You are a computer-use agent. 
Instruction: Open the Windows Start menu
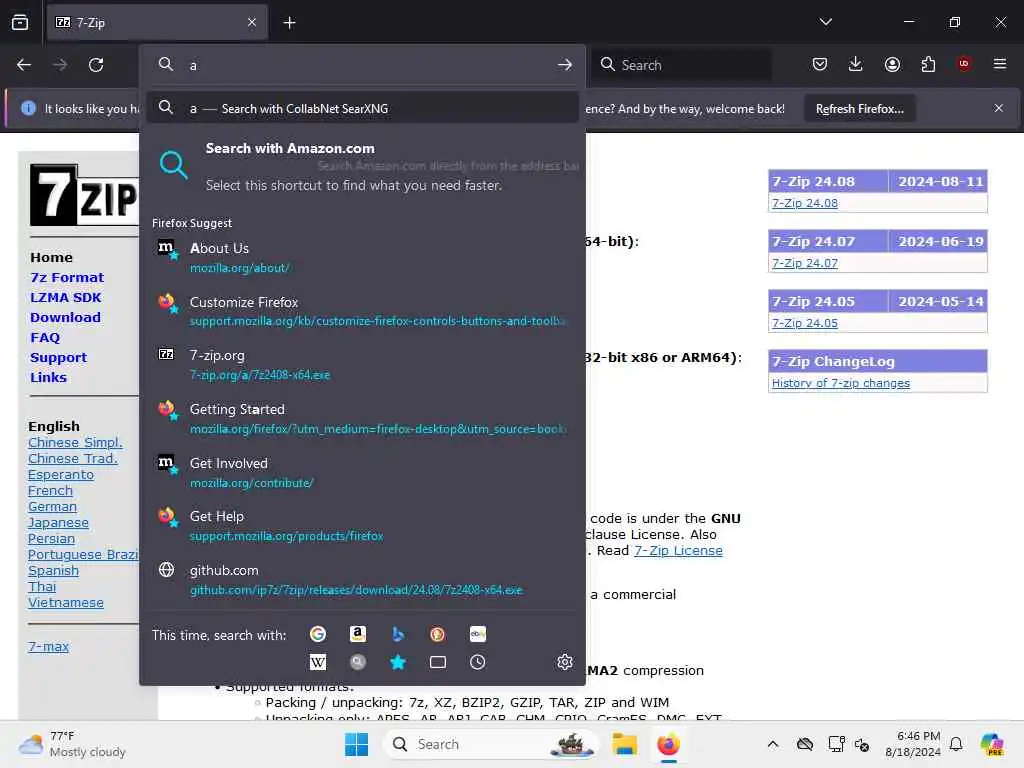point(357,744)
